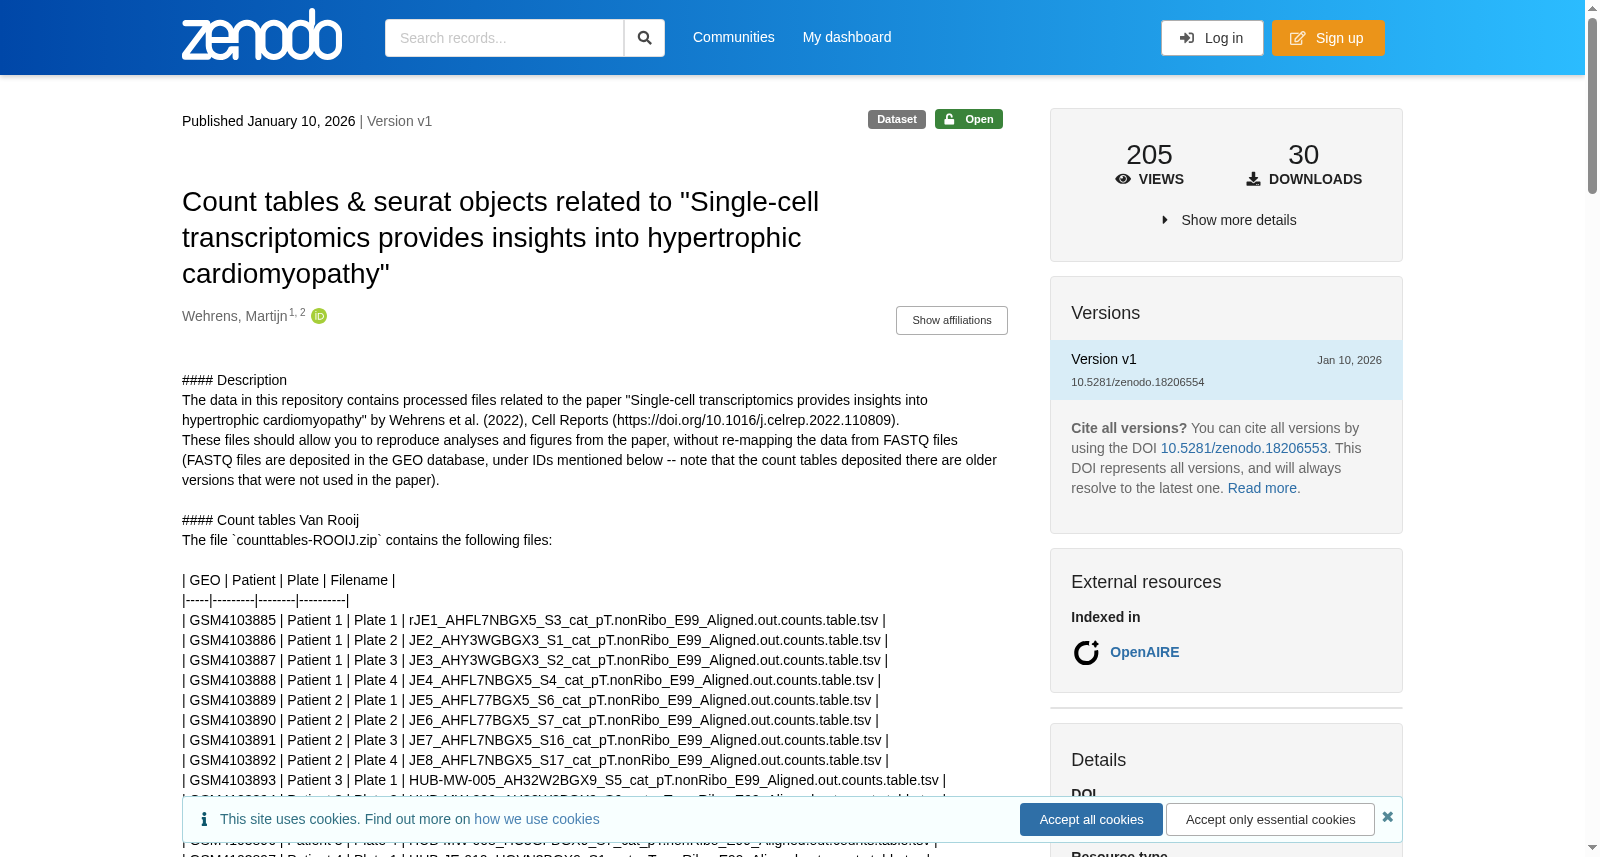Show author affiliations
This screenshot has height=857, width=1600.
click(952, 320)
